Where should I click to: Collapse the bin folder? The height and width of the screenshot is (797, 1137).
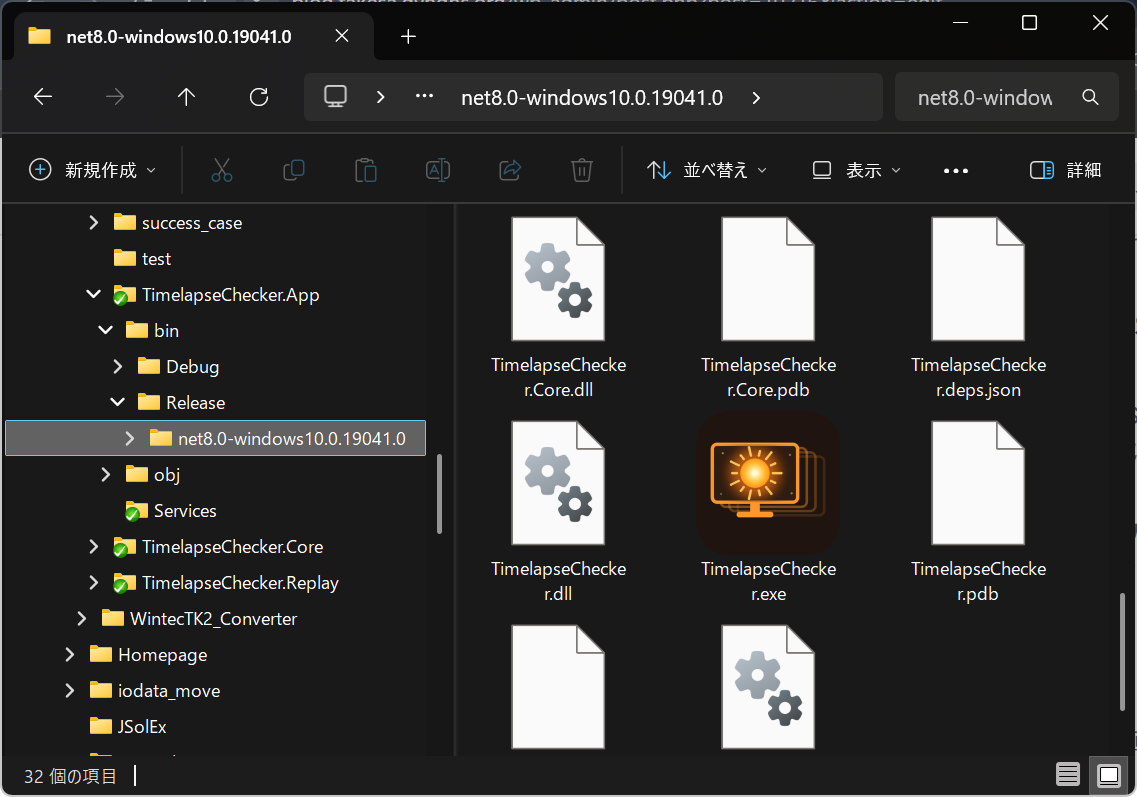[x=106, y=331]
